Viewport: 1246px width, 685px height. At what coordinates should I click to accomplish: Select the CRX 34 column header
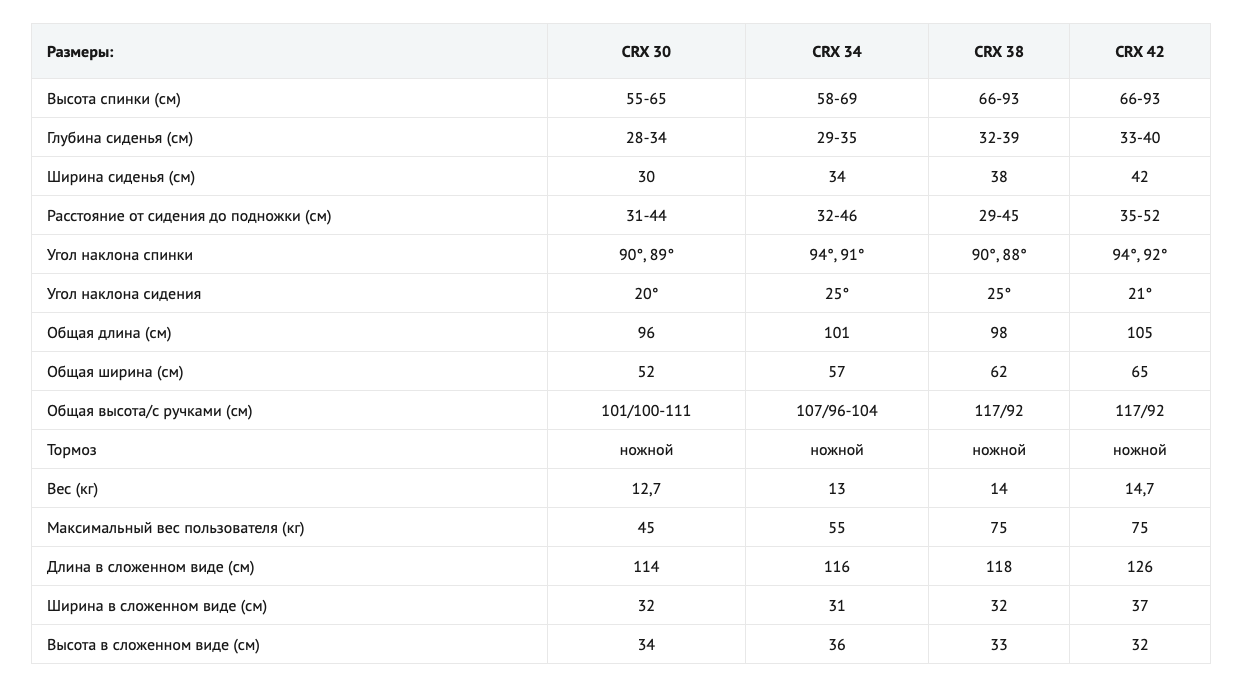(x=837, y=52)
